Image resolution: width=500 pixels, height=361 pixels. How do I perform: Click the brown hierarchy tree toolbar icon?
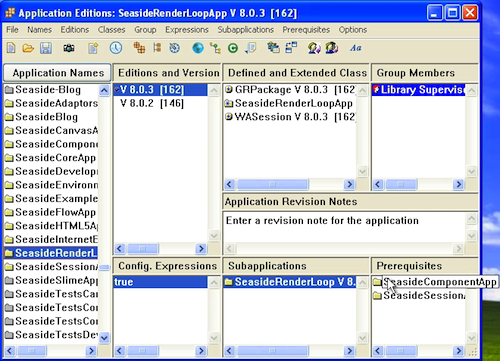pos(157,48)
